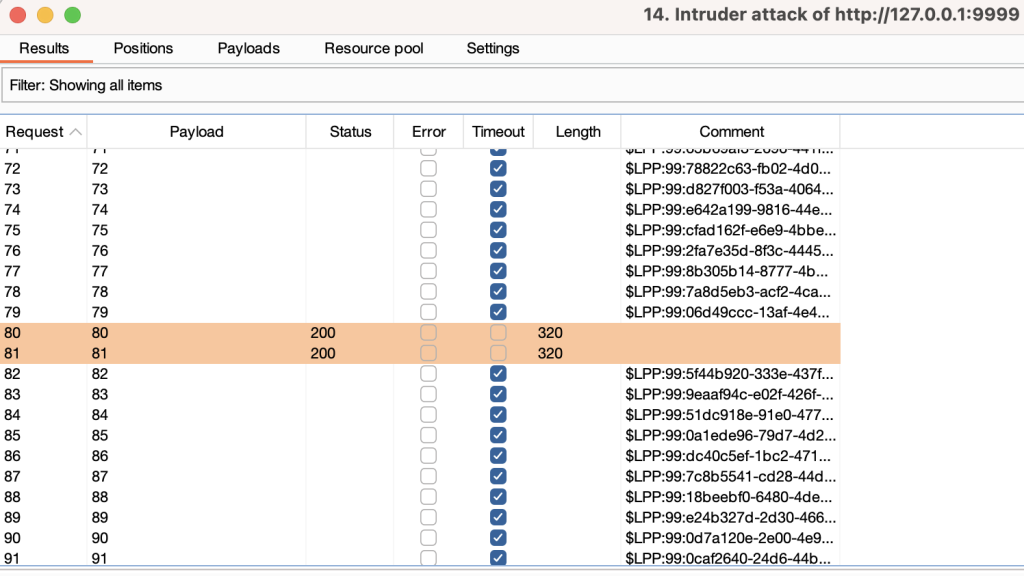This screenshot has width=1024, height=576.
Task: Toggle Timeout checkbox for request 72
Action: click(x=498, y=169)
